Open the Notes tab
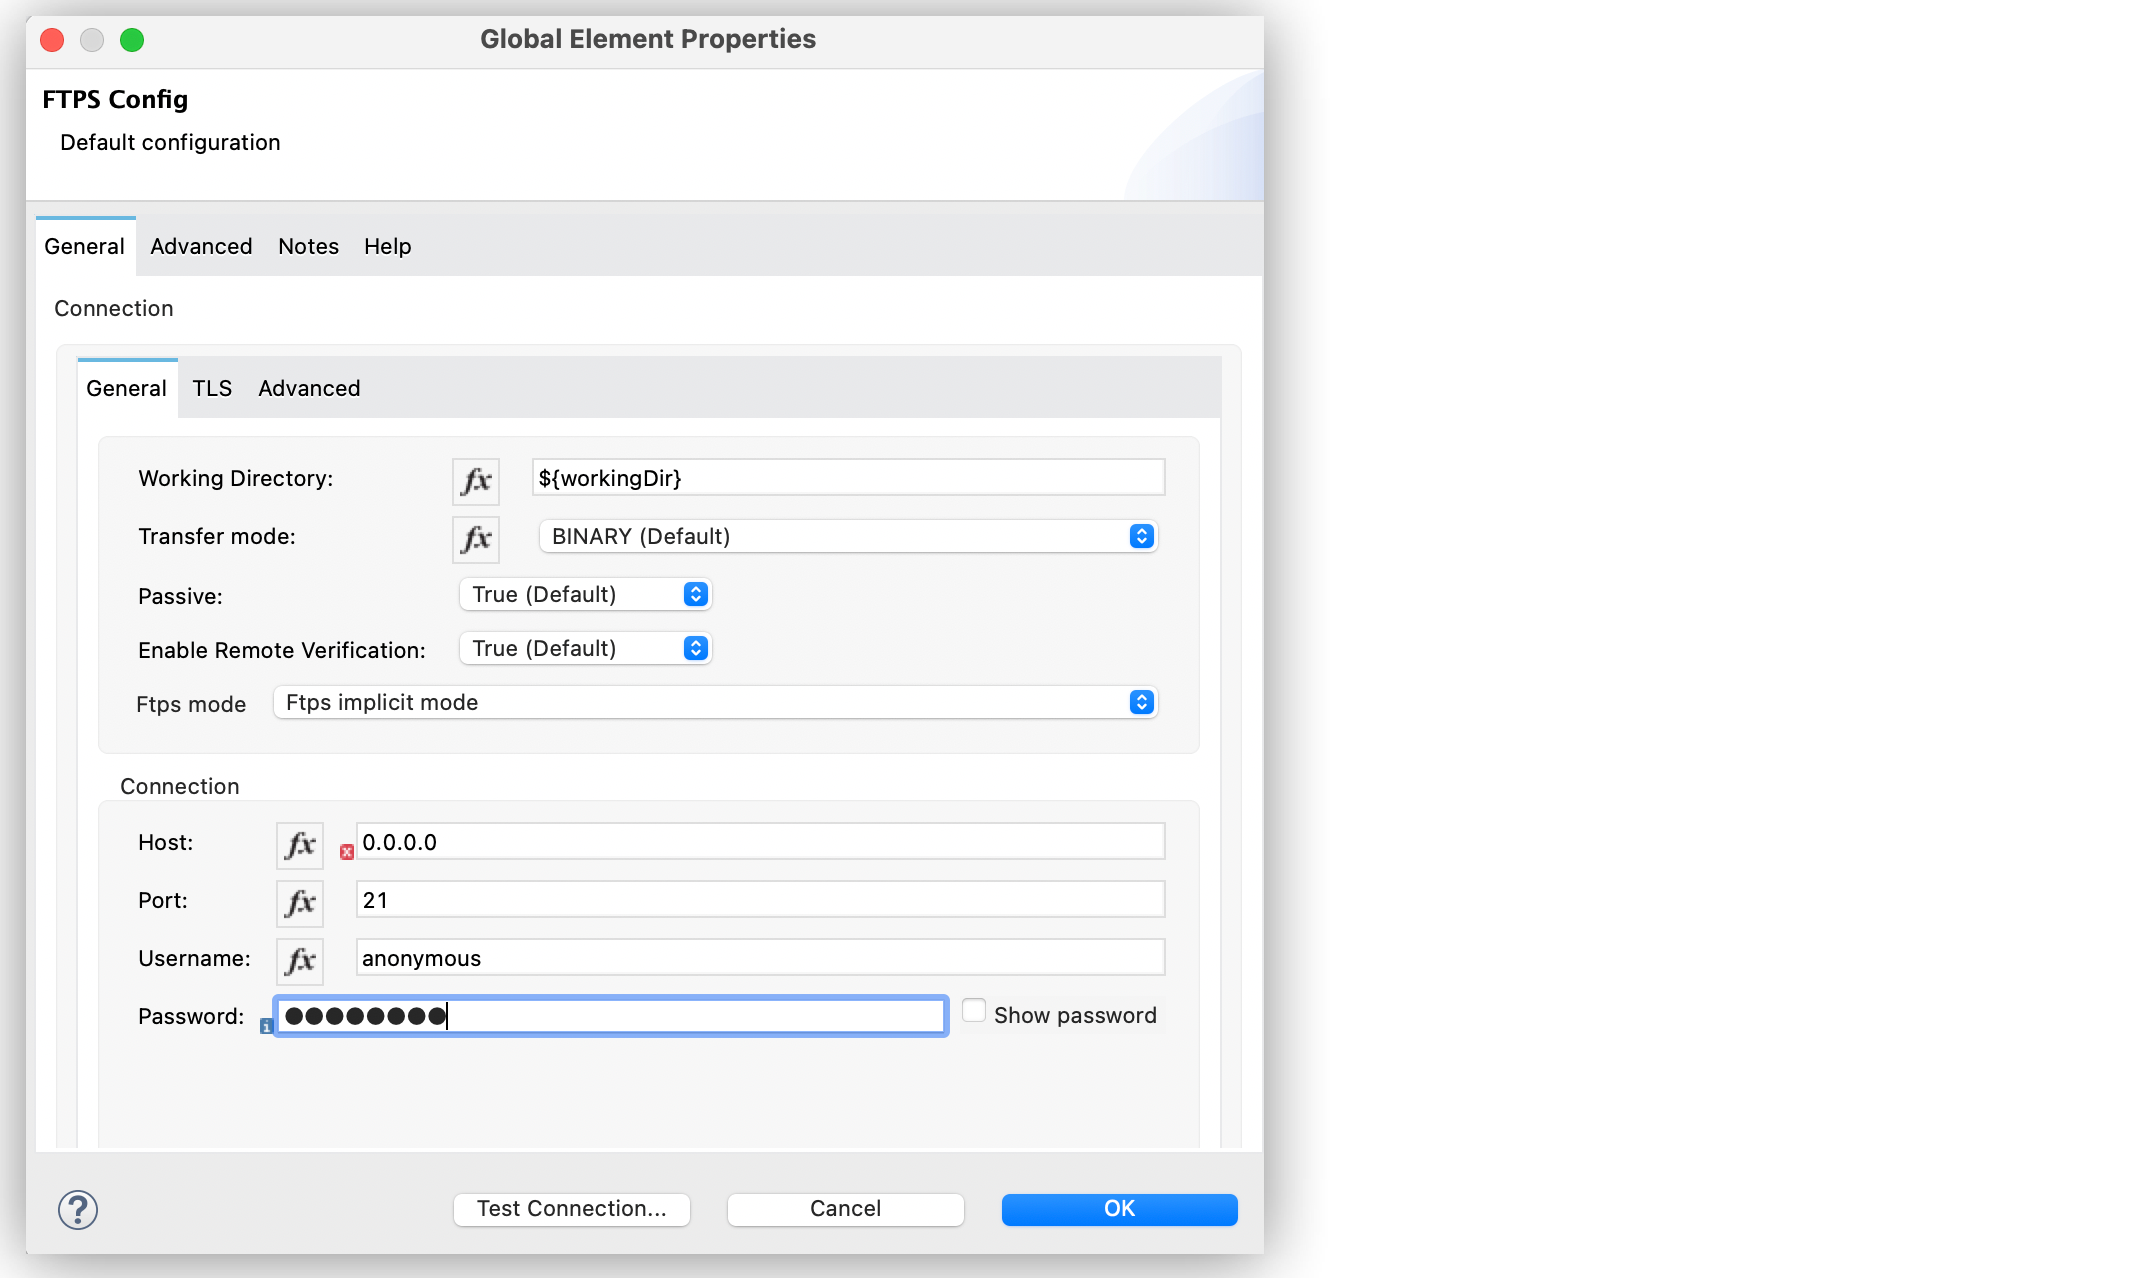 point(308,247)
